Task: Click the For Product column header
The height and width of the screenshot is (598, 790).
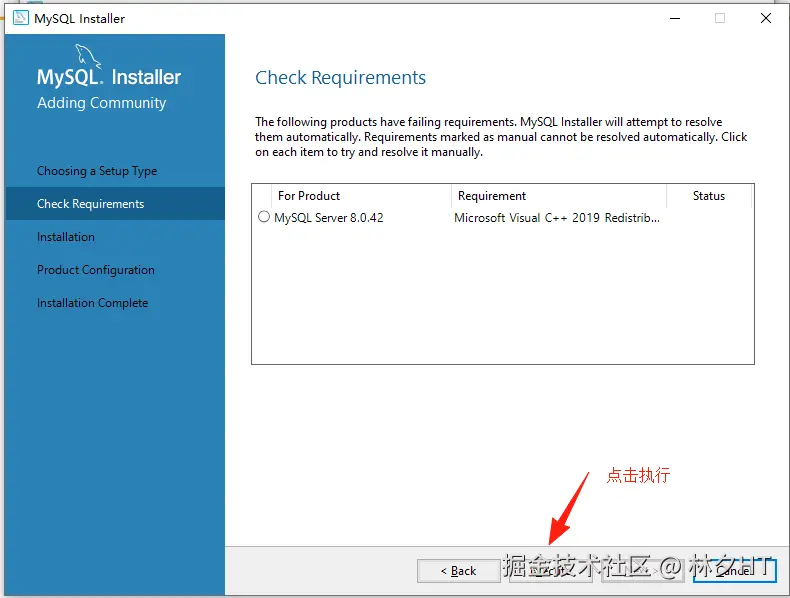Action: (x=361, y=196)
